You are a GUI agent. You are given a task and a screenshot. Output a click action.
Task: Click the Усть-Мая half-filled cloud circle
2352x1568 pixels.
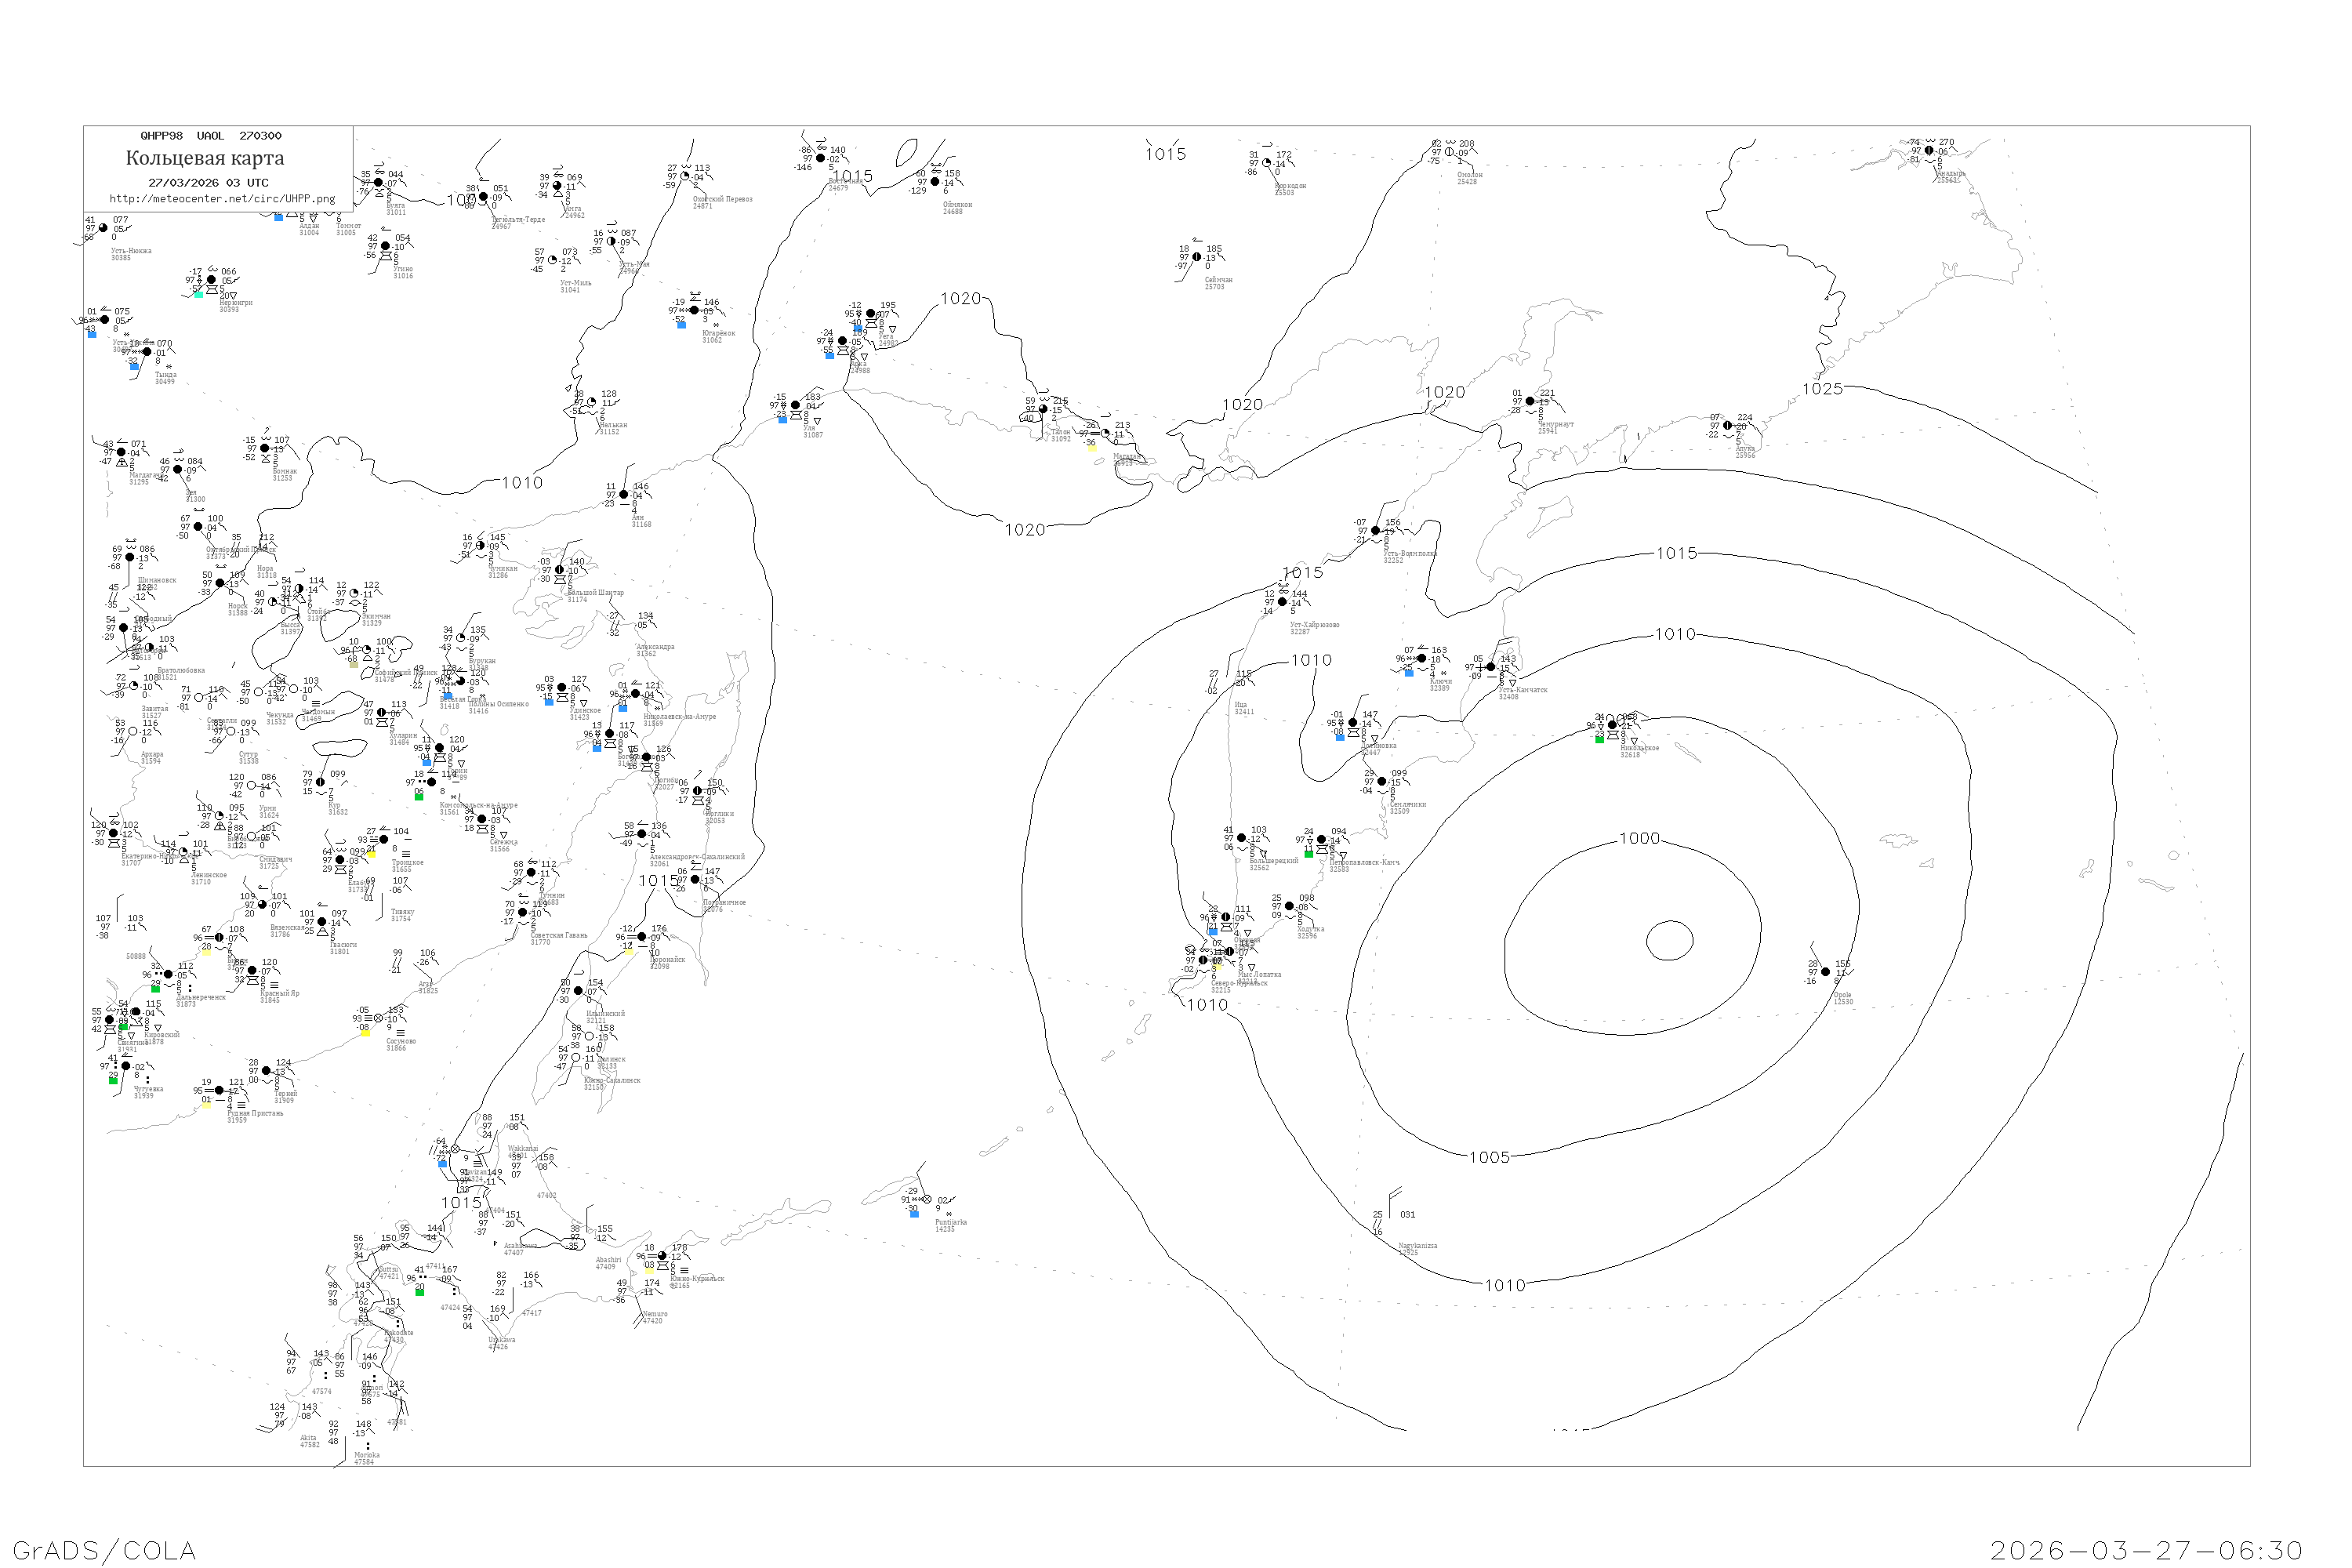611,241
